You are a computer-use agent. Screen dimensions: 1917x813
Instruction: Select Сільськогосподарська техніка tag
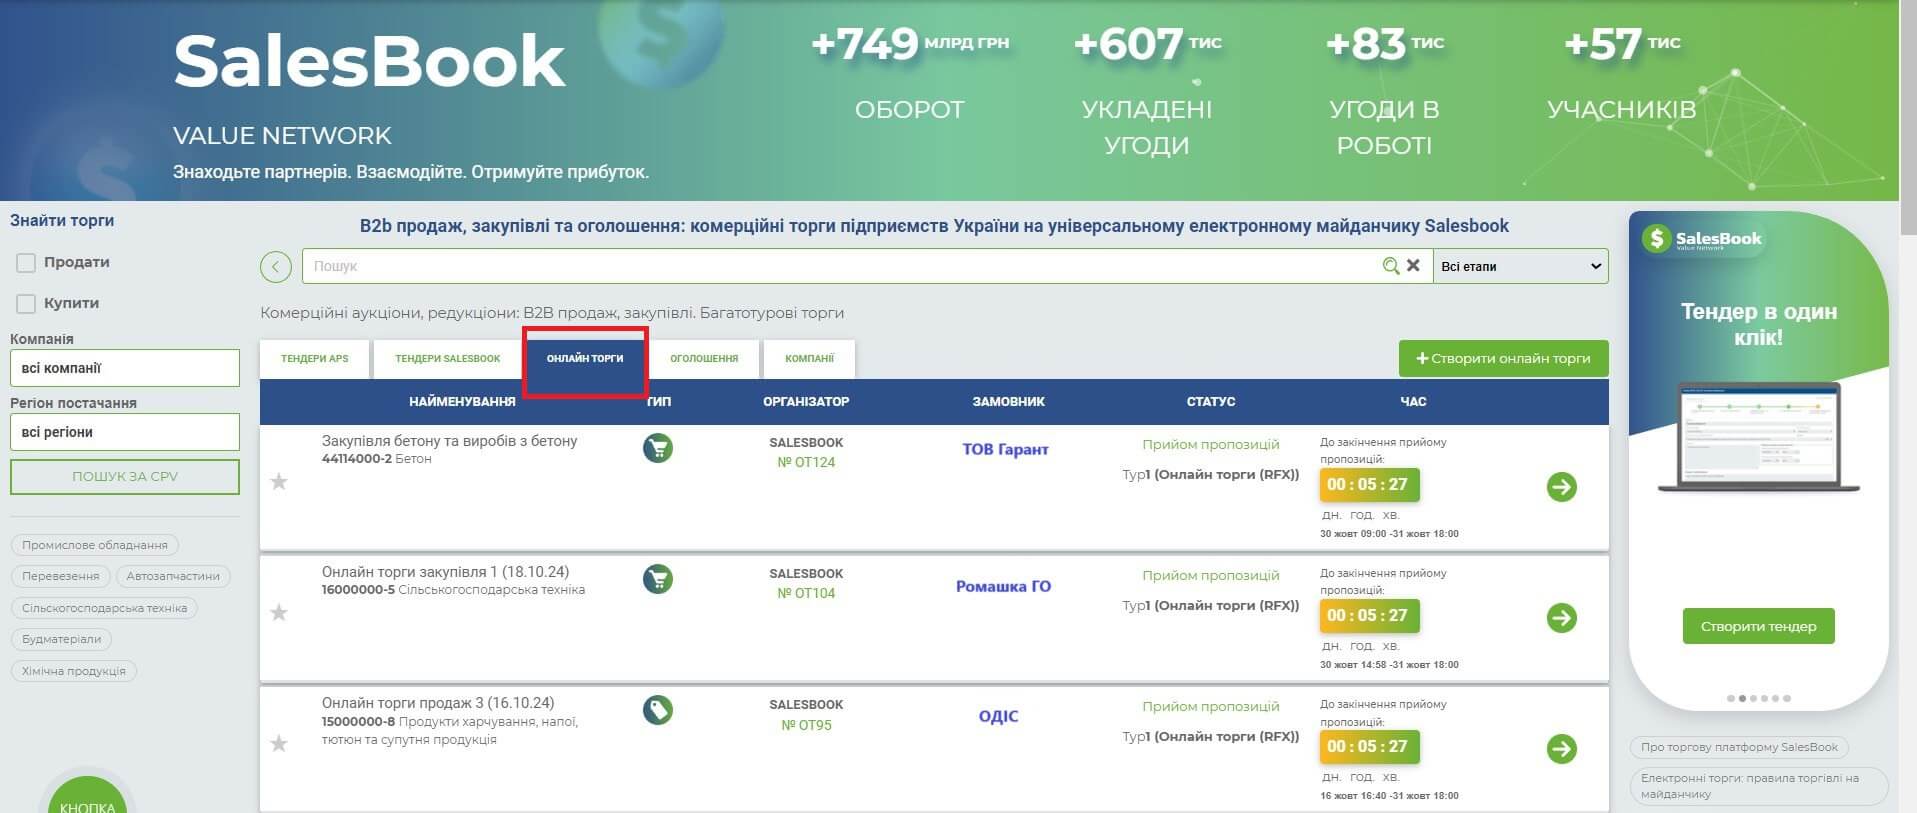(x=105, y=608)
